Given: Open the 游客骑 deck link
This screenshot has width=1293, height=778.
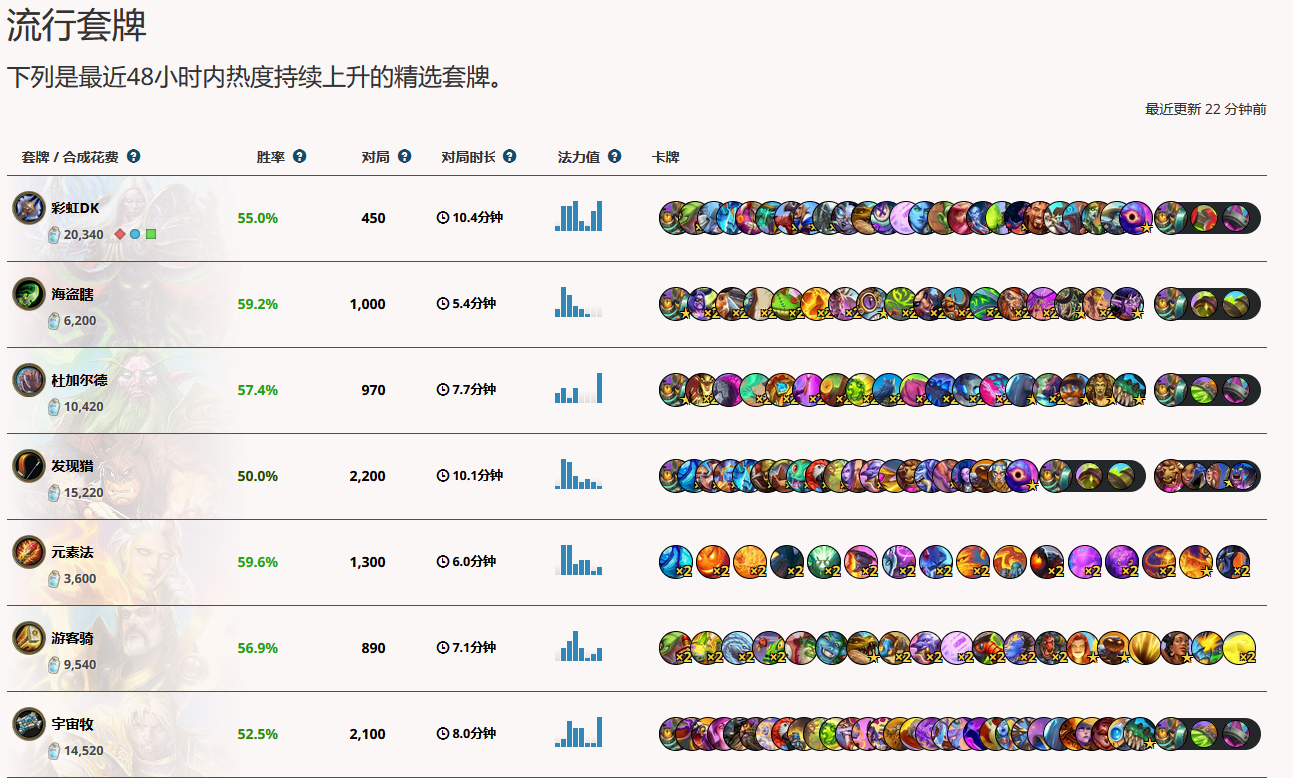Looking at the screenshot, I should [x=73, y=638].
